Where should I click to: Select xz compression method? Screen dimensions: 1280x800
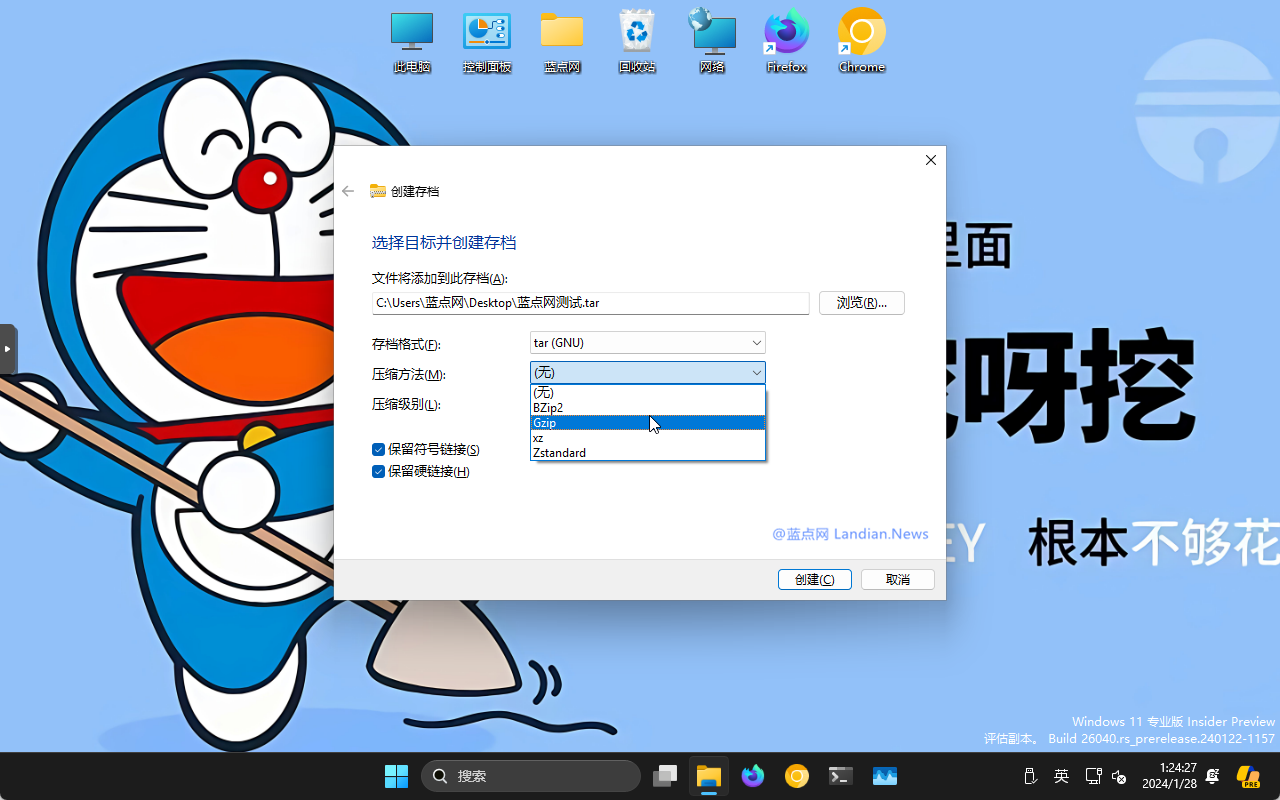tap(648, 437)
